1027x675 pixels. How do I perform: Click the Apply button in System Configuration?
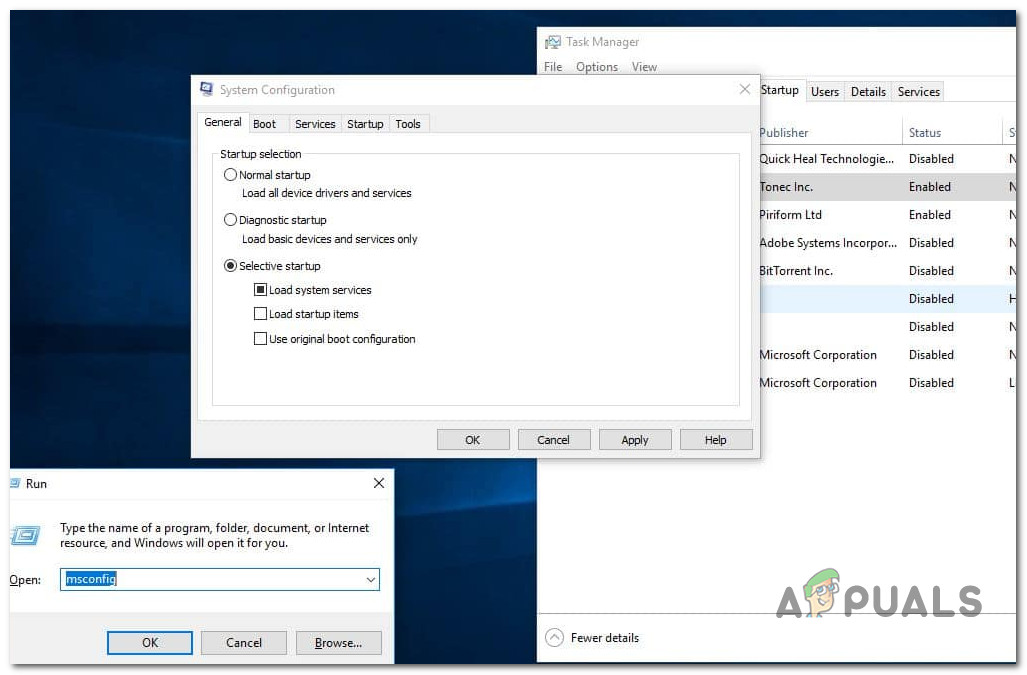coord(635,439)
